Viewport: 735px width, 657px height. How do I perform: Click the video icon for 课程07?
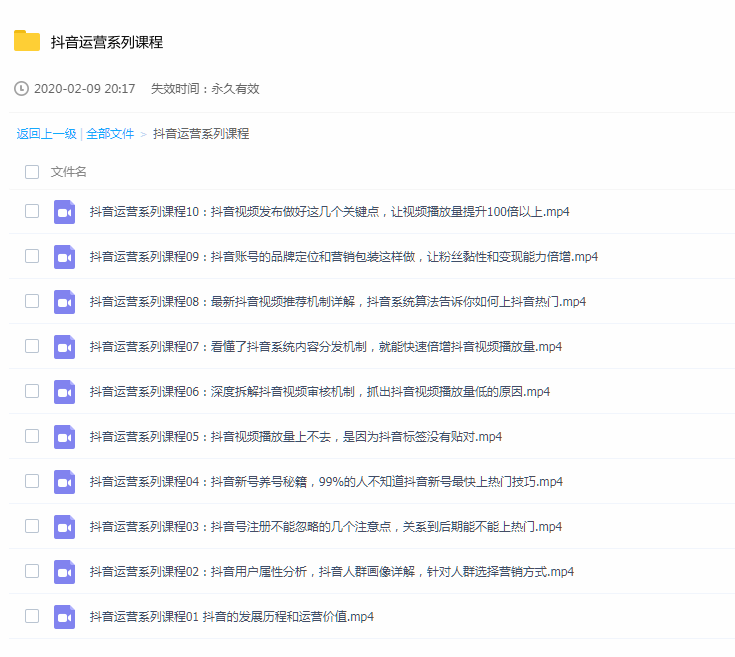[64, 347]
